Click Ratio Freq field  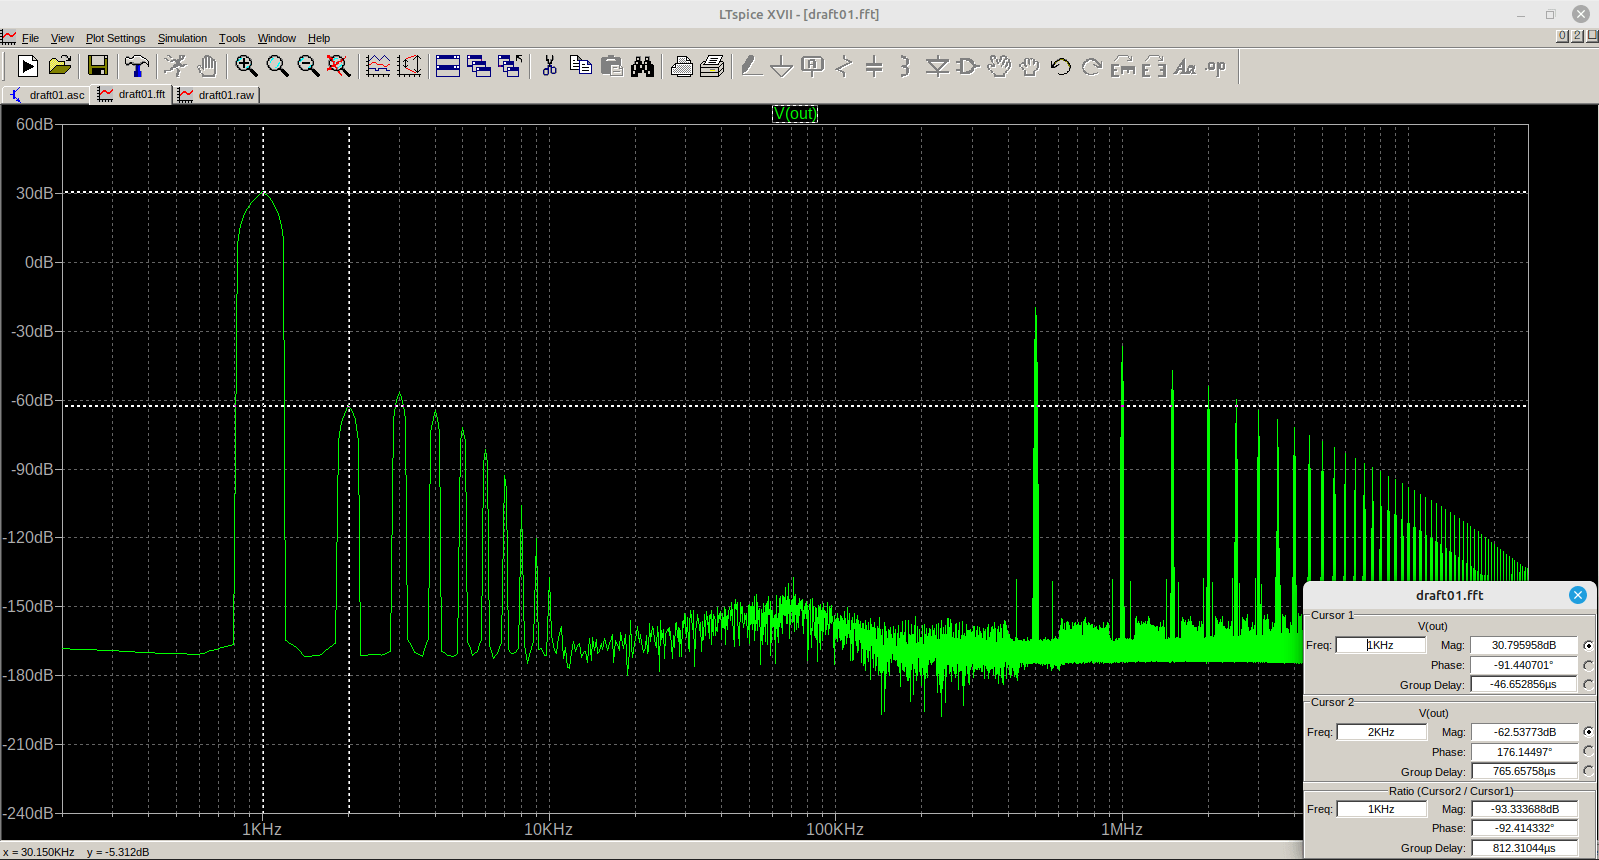[1381, 809]
